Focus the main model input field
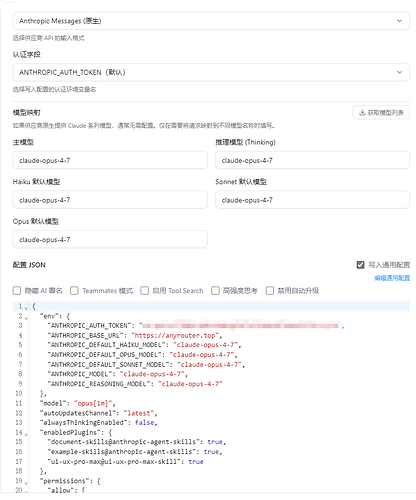This screenshot has width=416, height=500. [110, 160]
